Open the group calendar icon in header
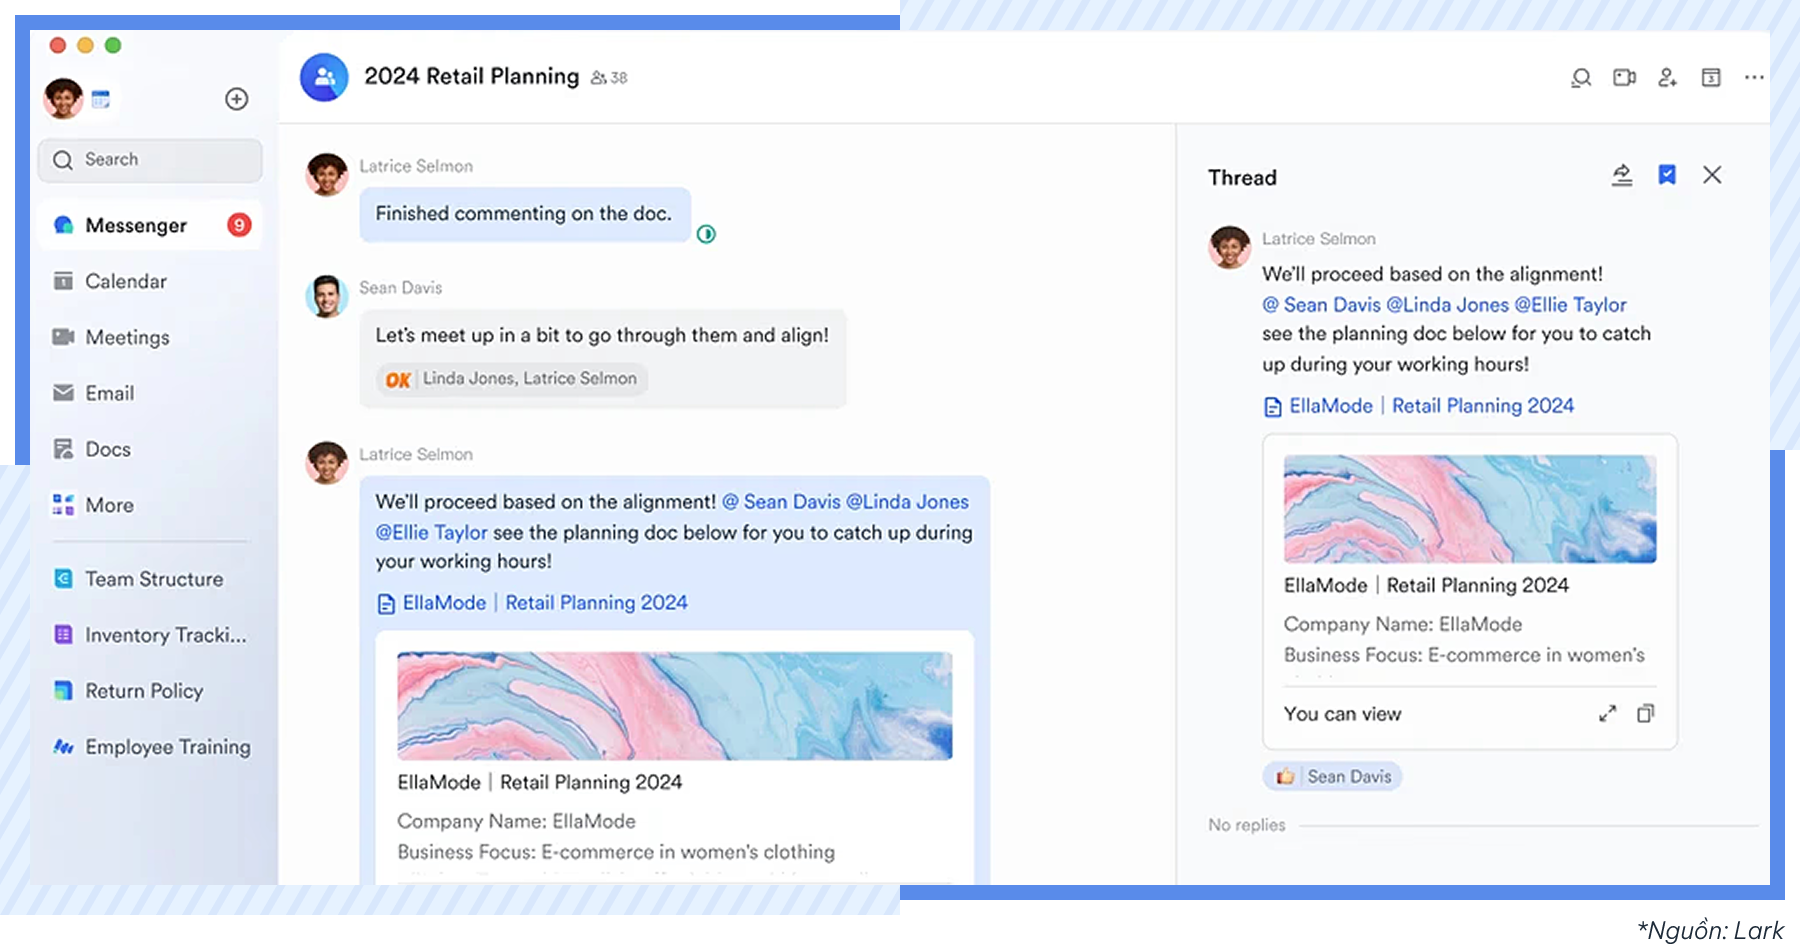 point(1711,78)
